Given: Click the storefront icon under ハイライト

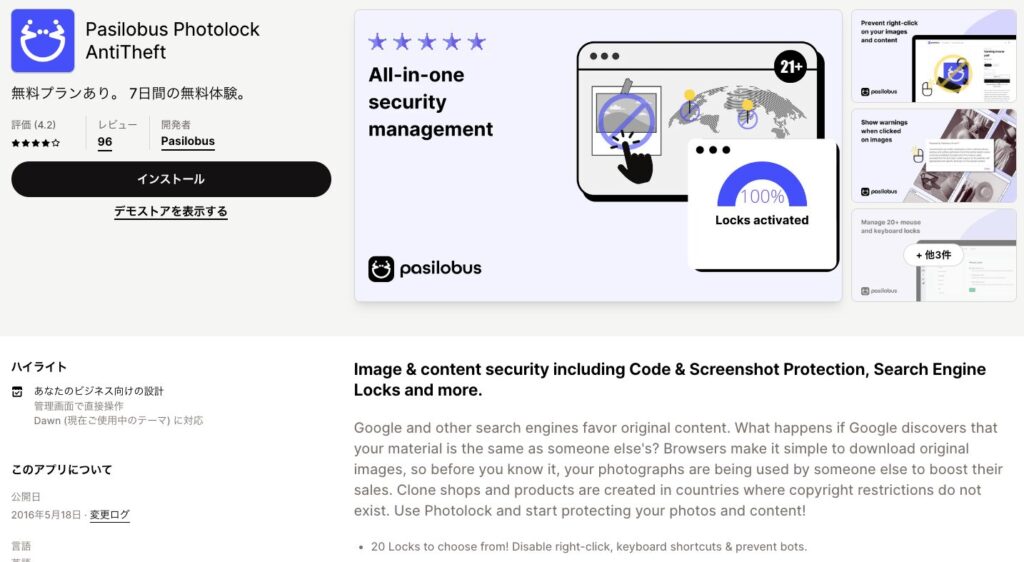Looking at the screenshot, I should [x=18, y=392].
